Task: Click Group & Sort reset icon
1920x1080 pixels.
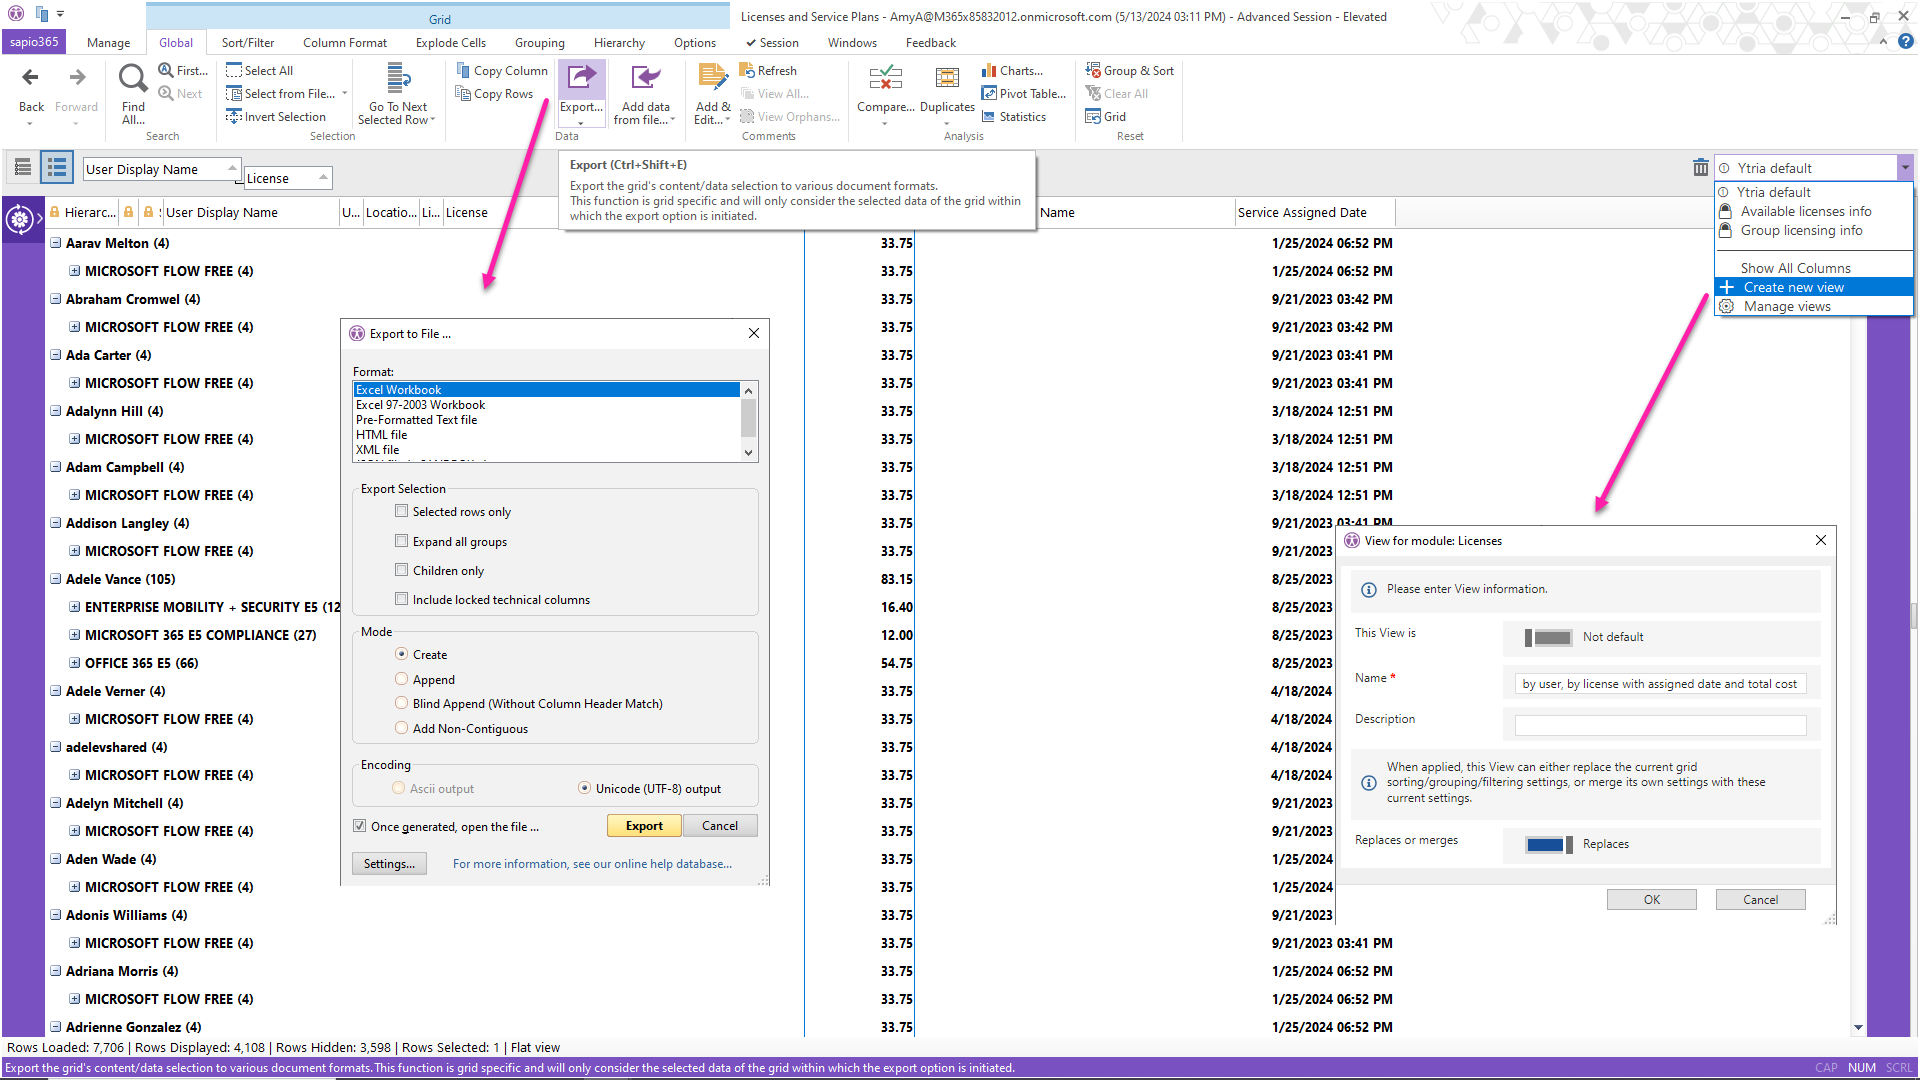Action: (1093, 70)
